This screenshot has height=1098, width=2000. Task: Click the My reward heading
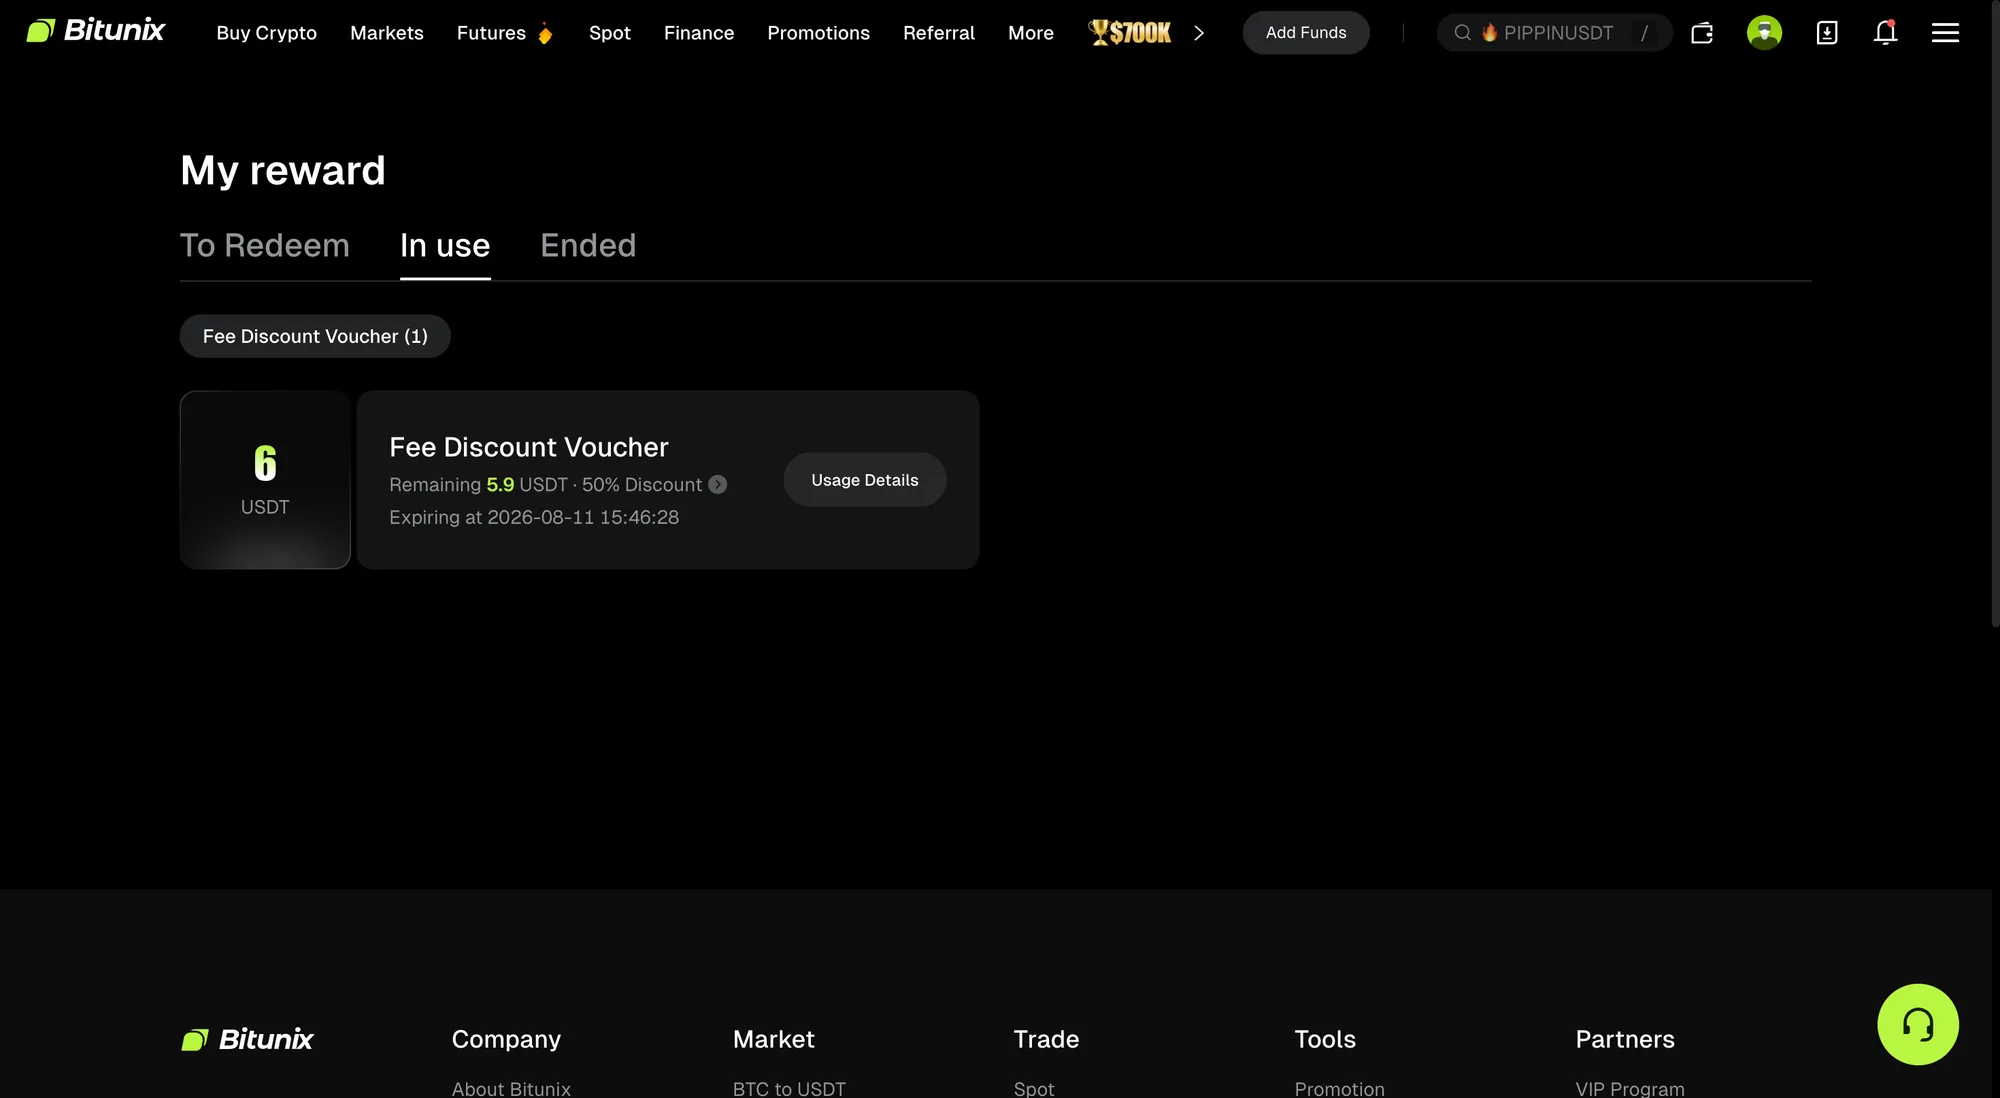(283, 171)
